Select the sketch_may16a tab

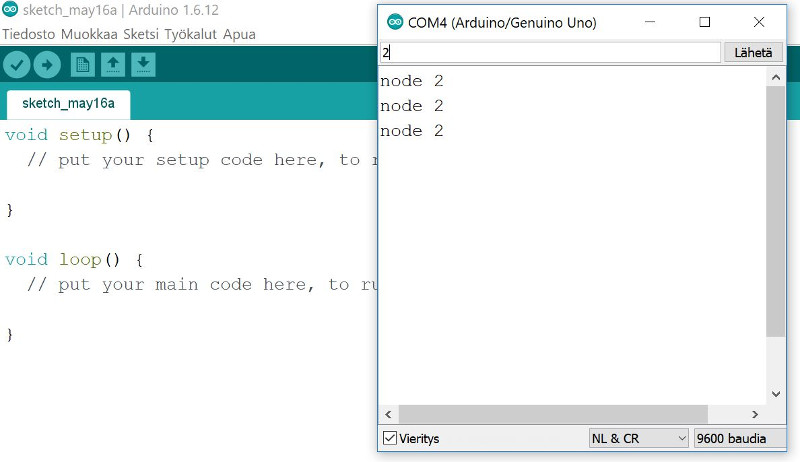point(68,104)
